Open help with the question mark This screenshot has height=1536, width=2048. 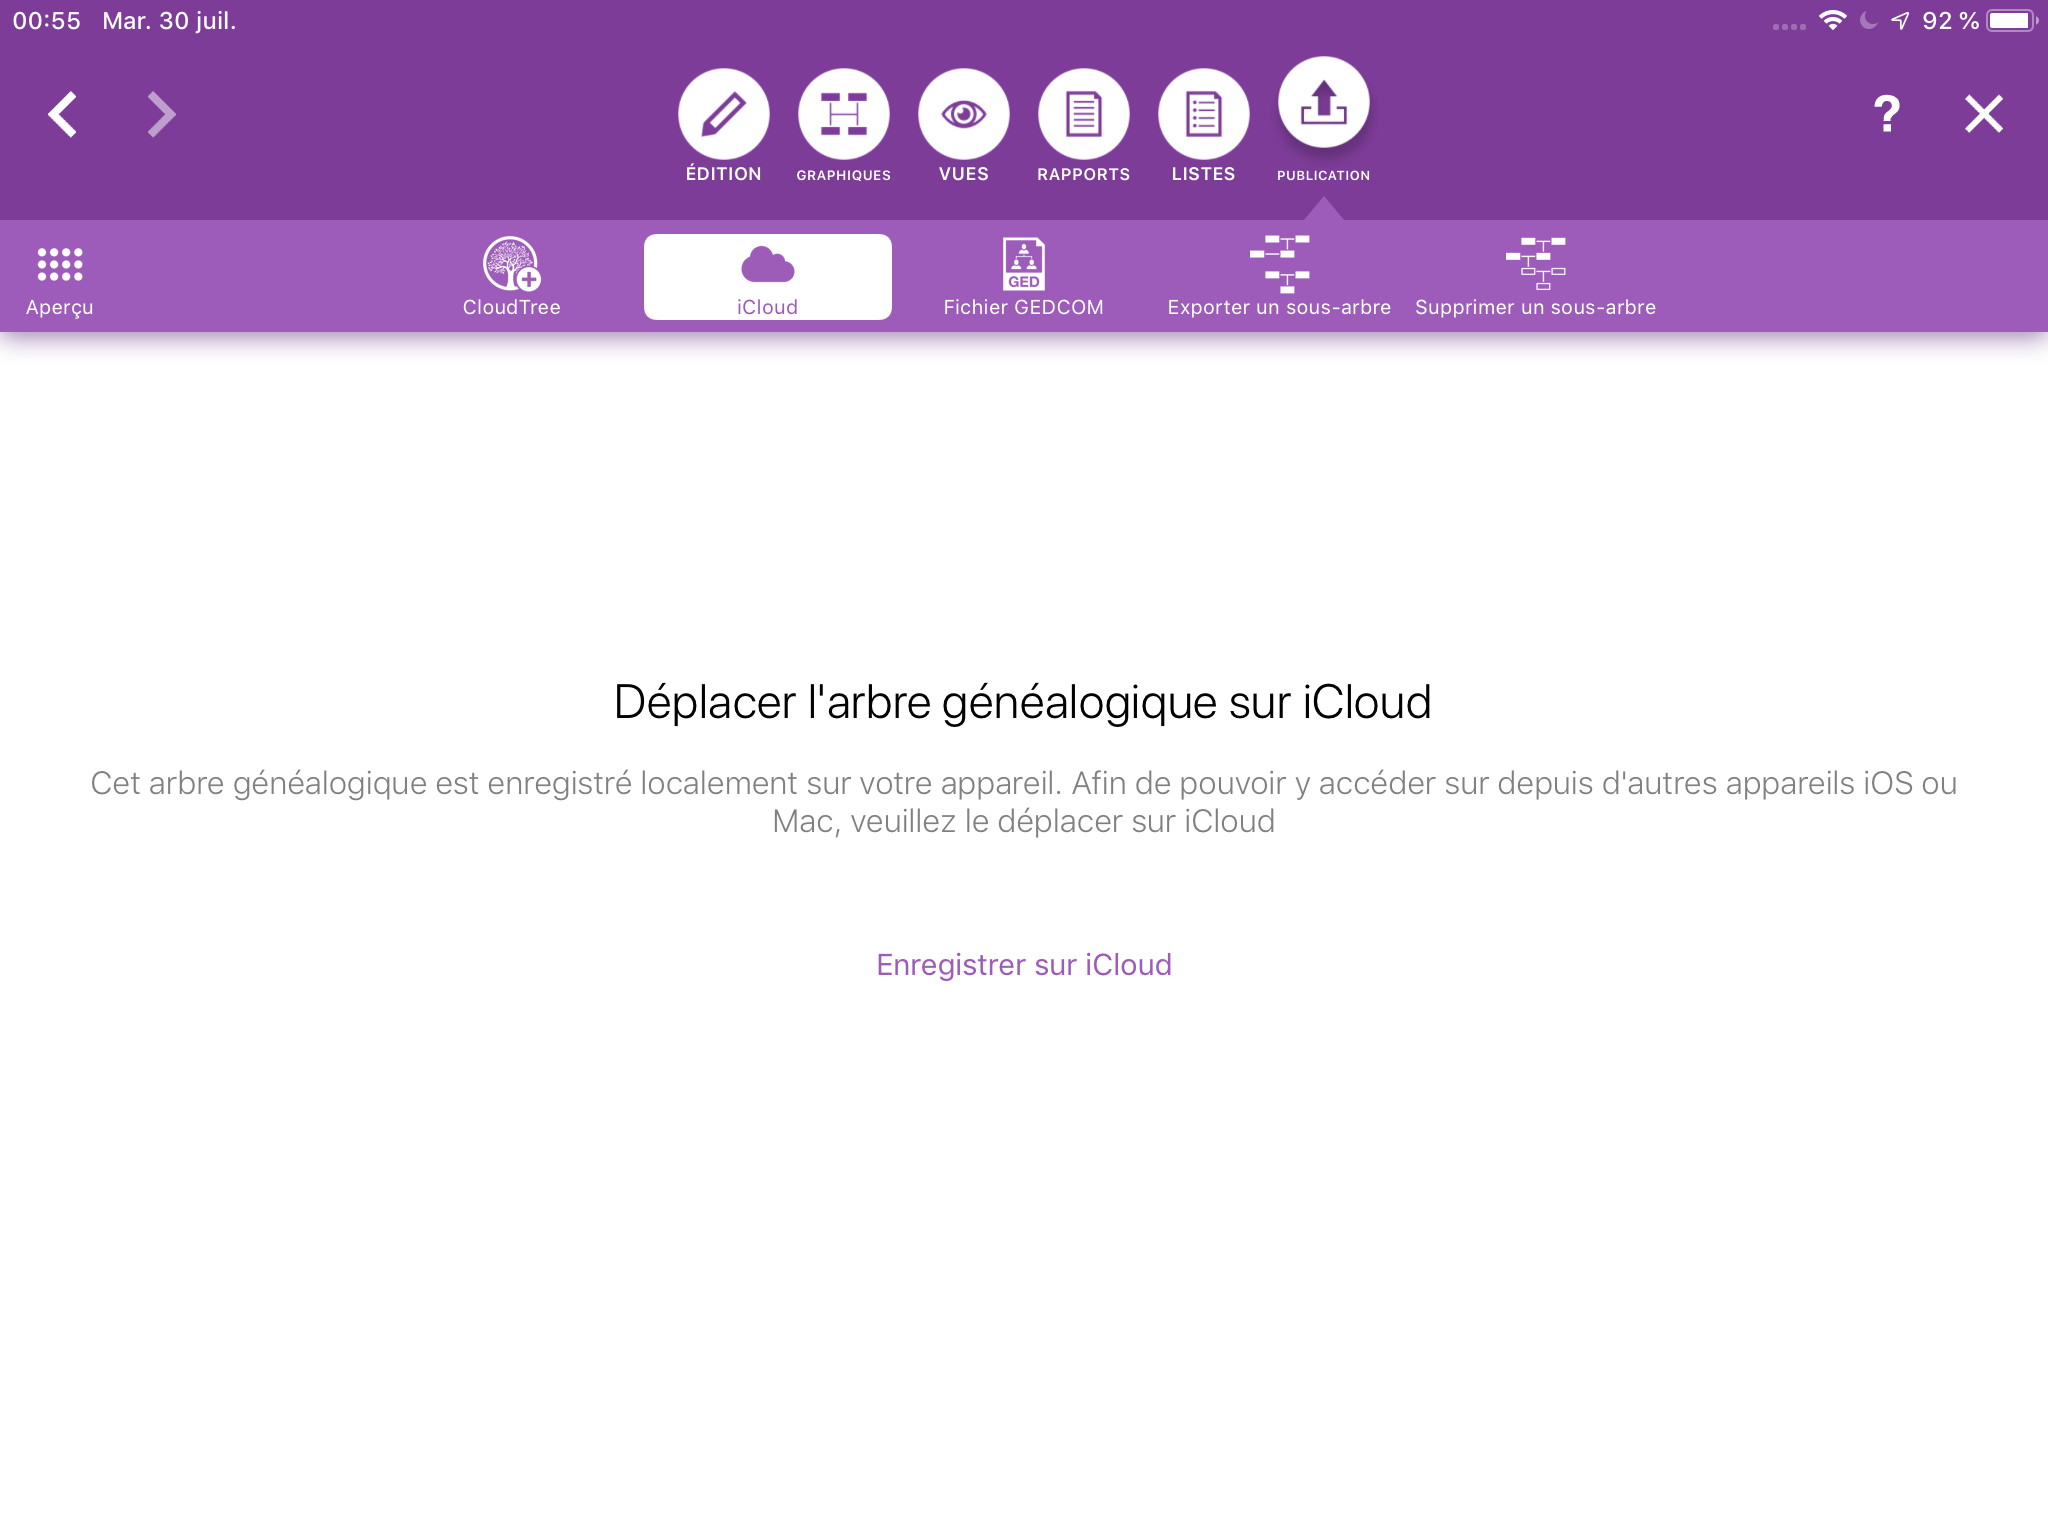(x=1886, y=114)
